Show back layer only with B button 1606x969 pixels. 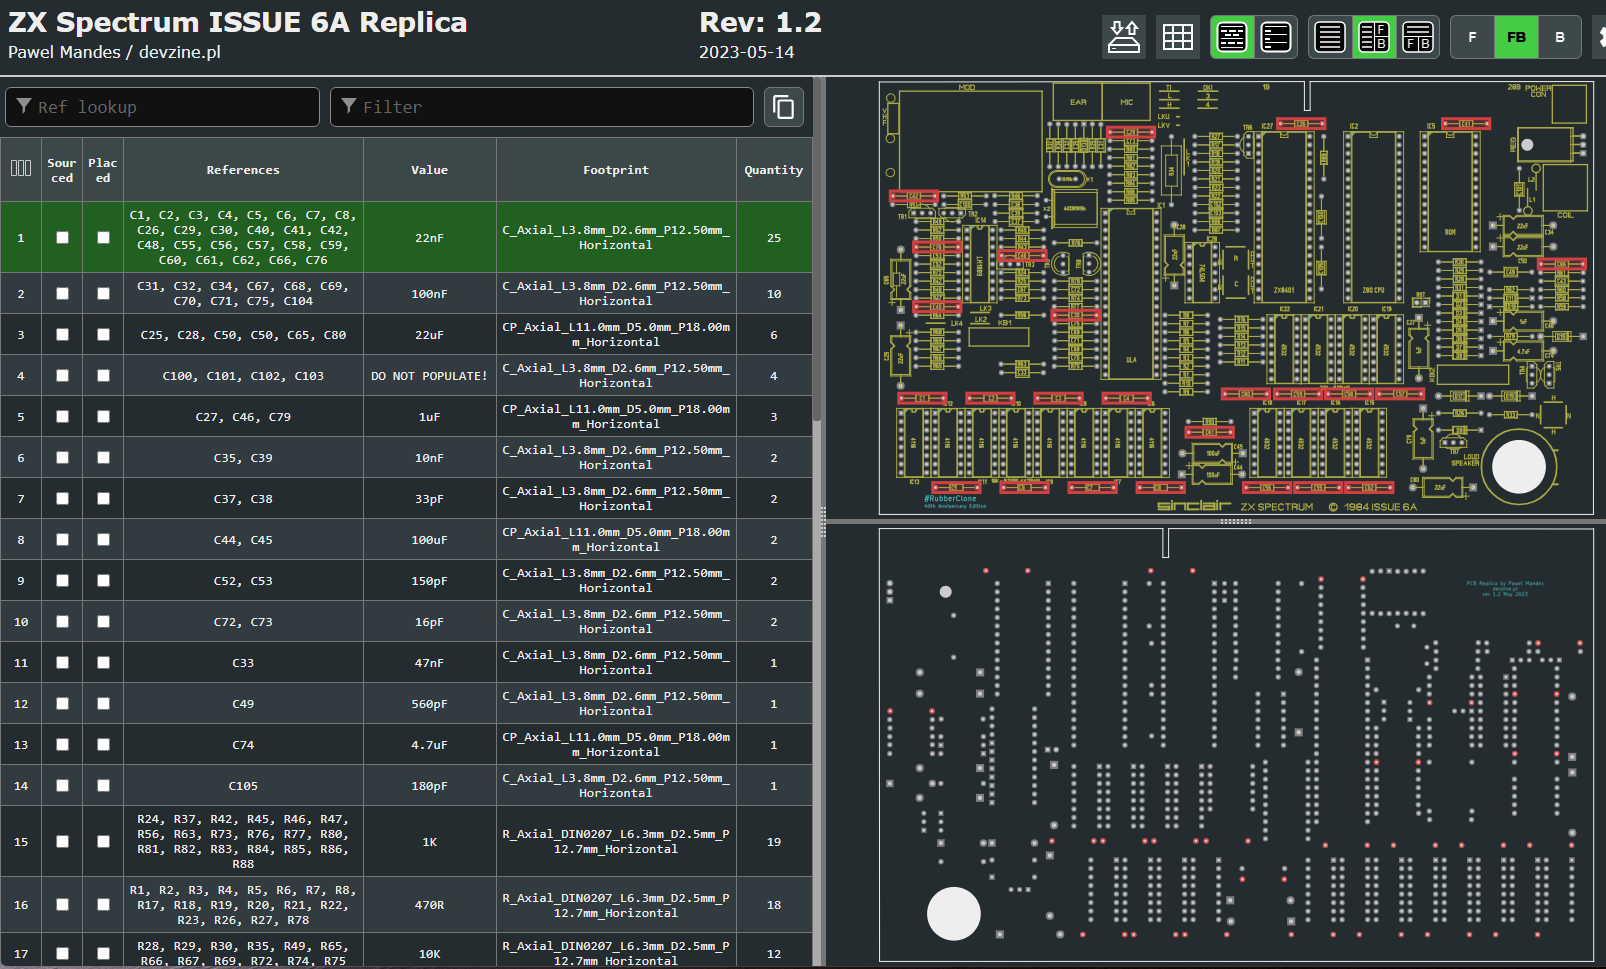1560,37
